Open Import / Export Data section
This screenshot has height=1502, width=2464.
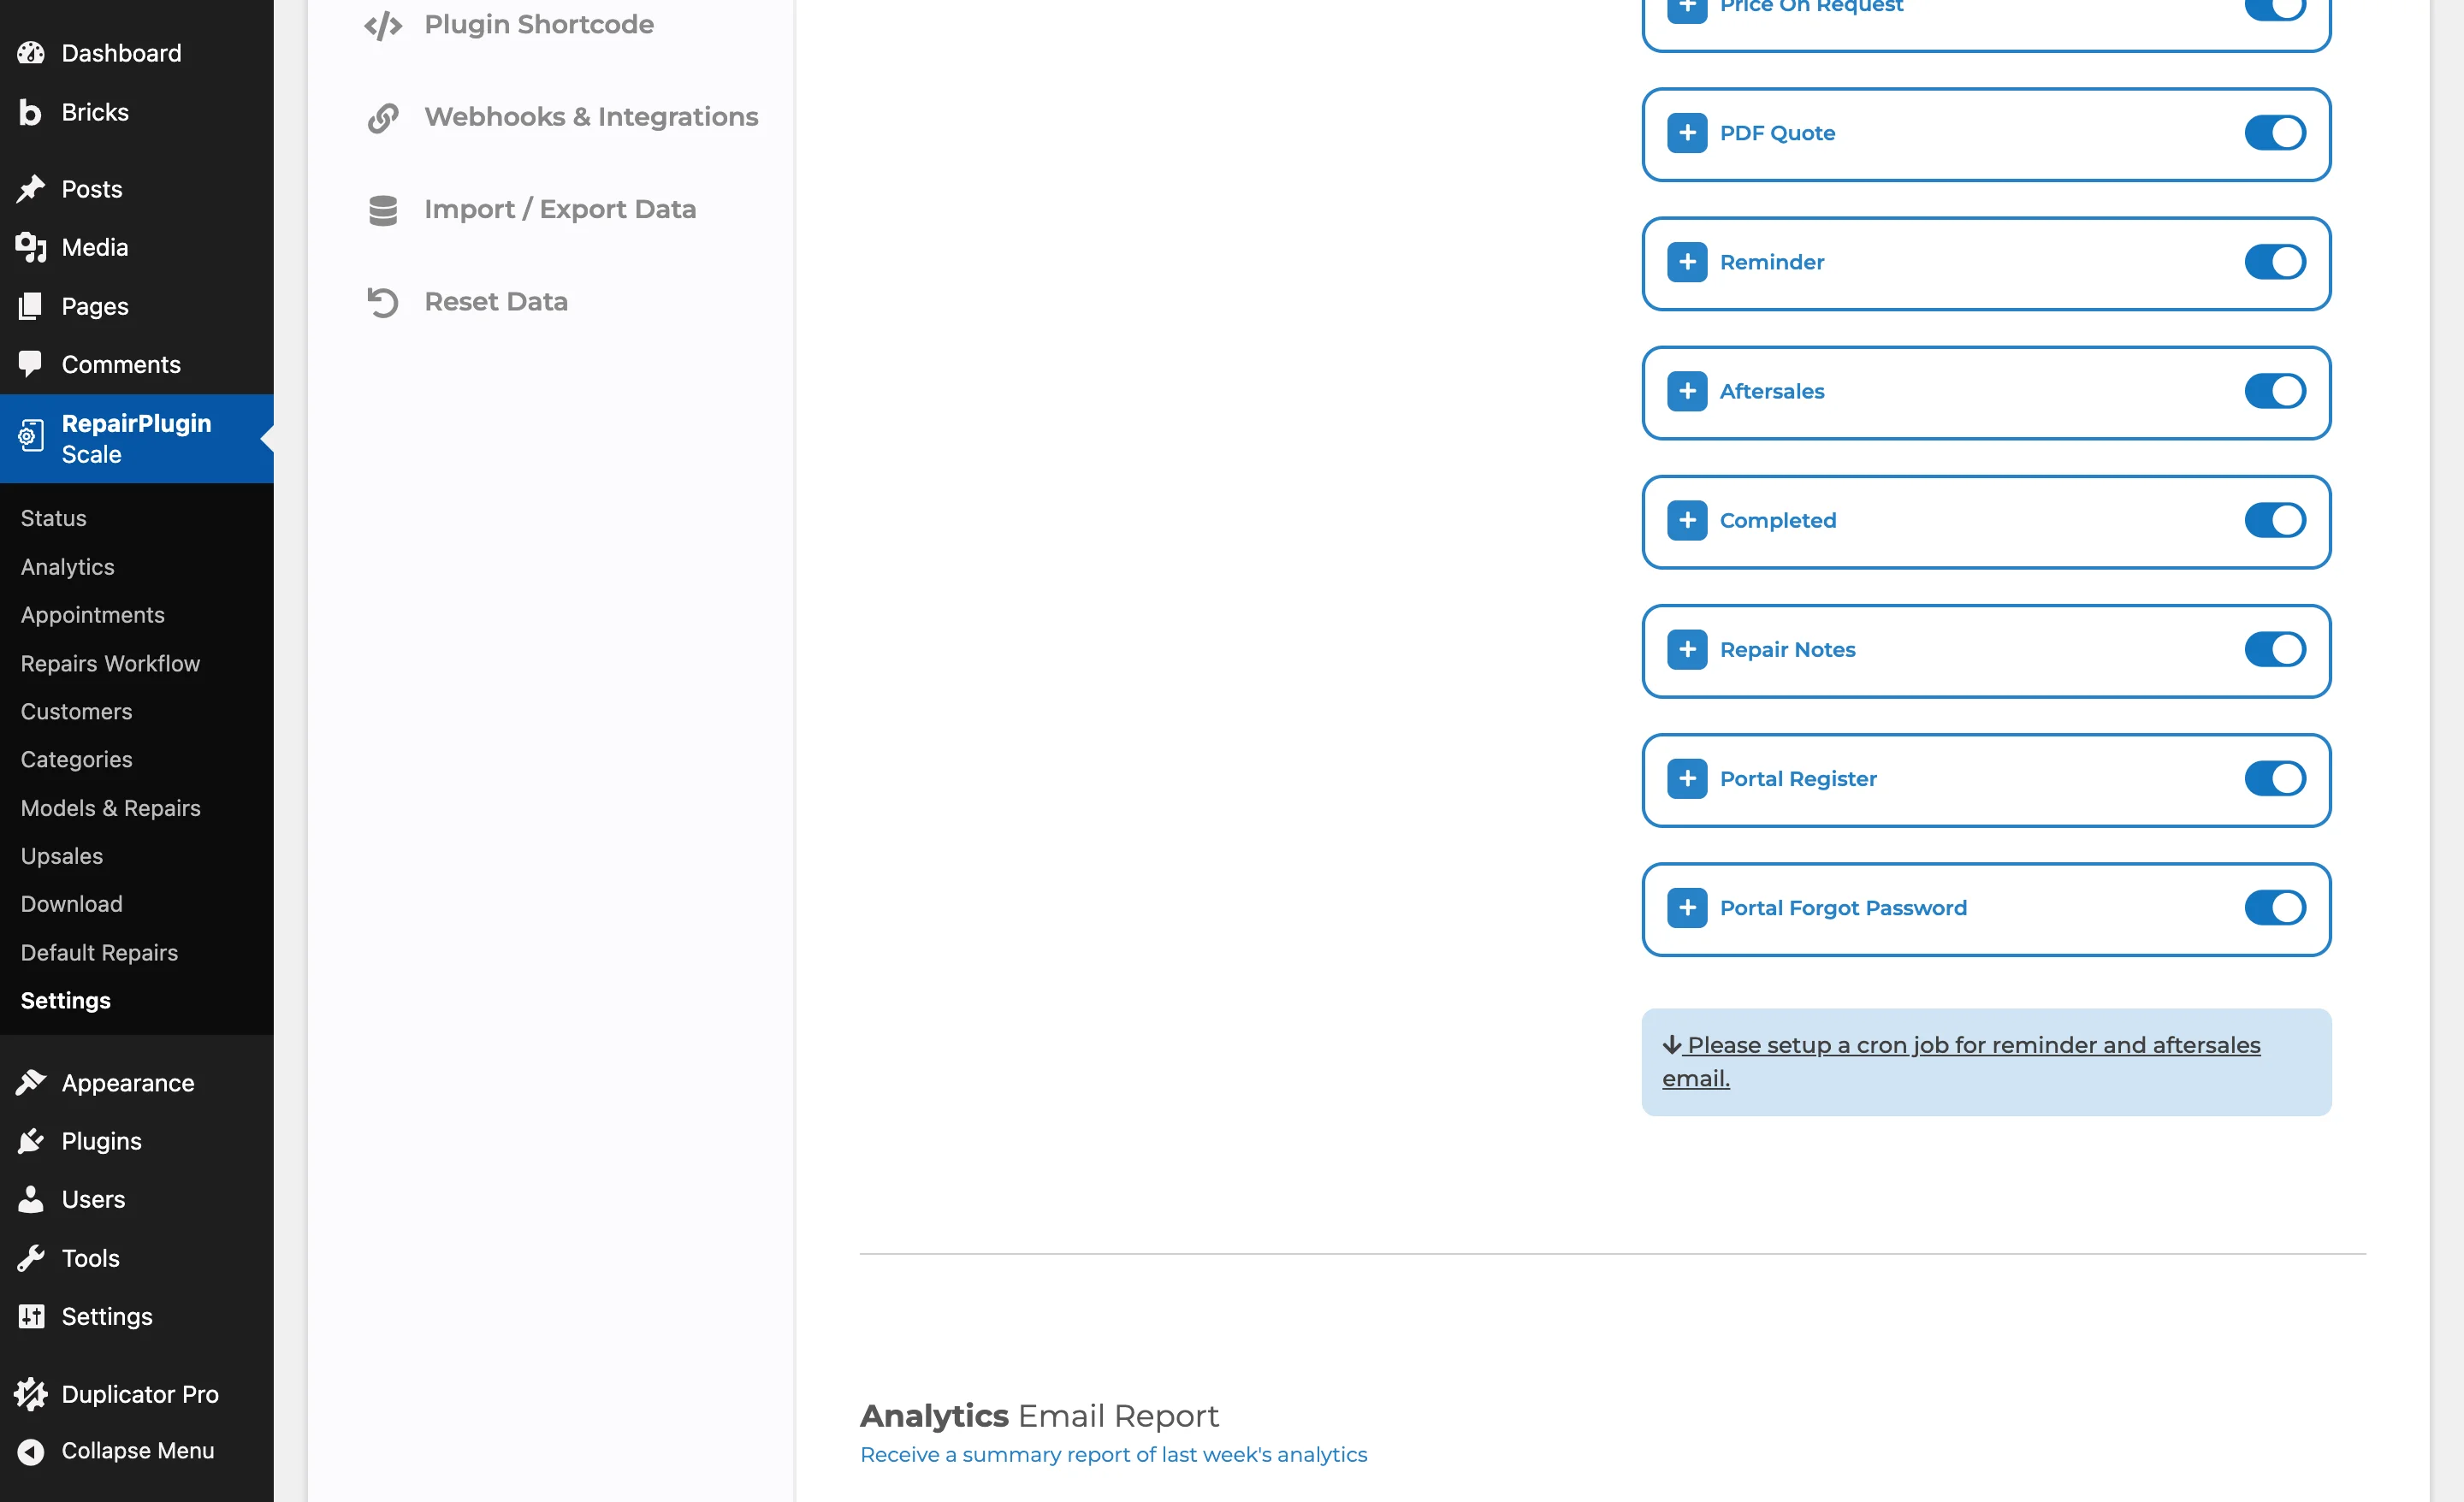pos(560,210)
